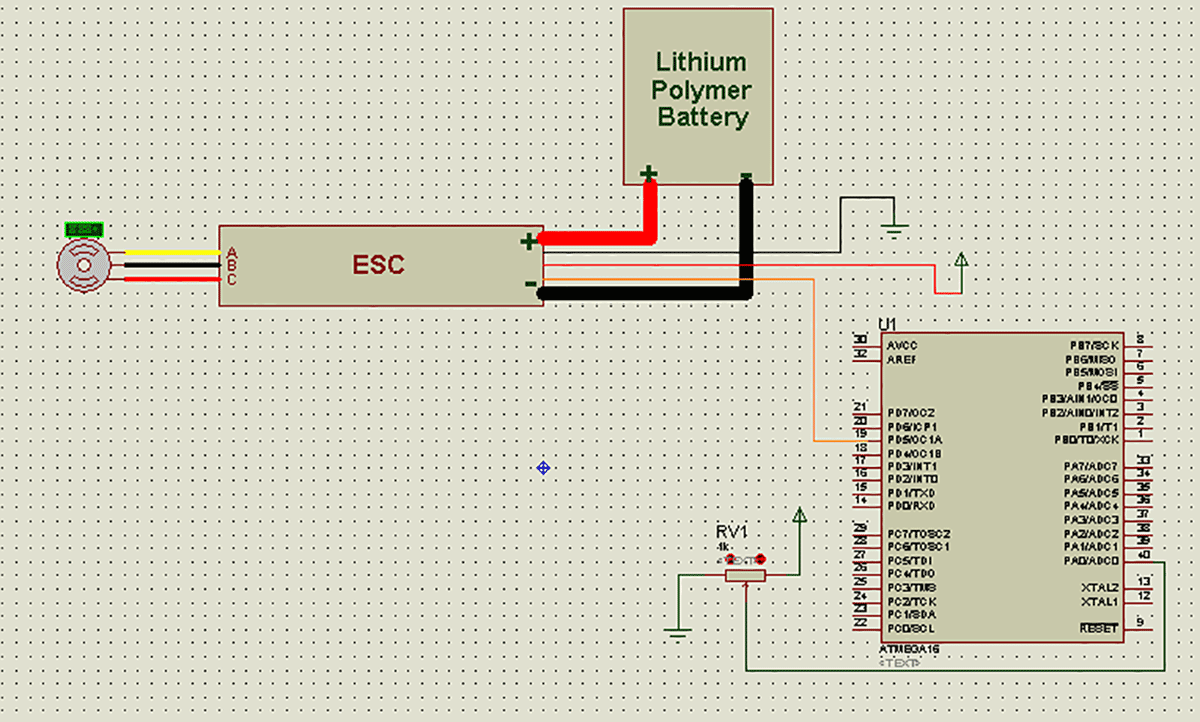Select the brushless motor symbol
1200x722 pixels.
[x=82, y=266]
